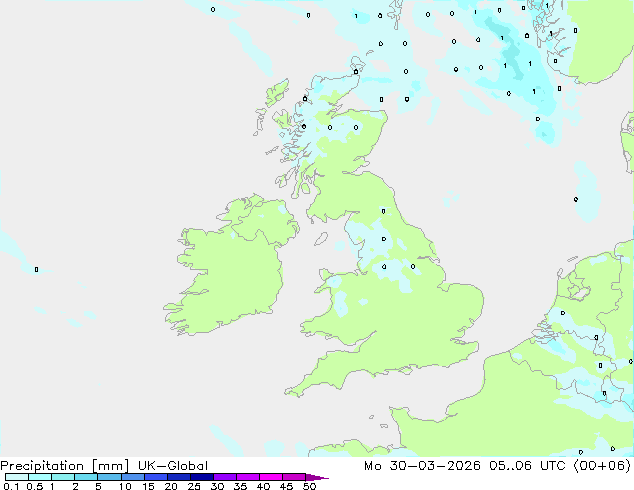Select the legend swatch between 5 and 10
634x490 pixels.
(x=109, y=477)
